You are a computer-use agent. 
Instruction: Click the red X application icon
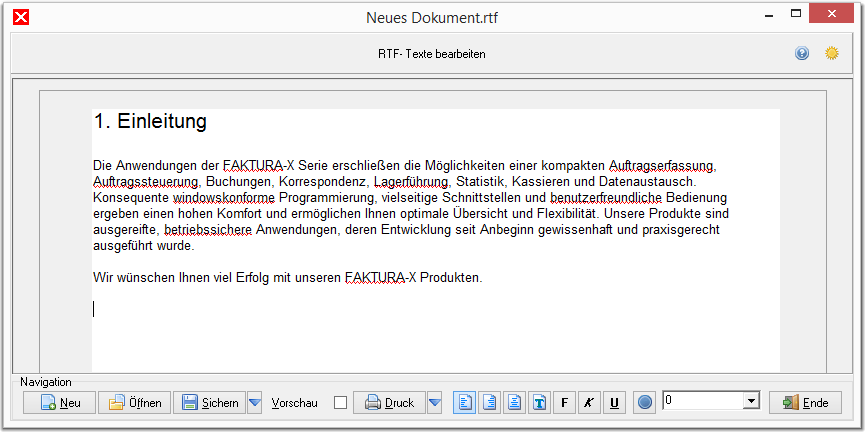click(21, 18)
